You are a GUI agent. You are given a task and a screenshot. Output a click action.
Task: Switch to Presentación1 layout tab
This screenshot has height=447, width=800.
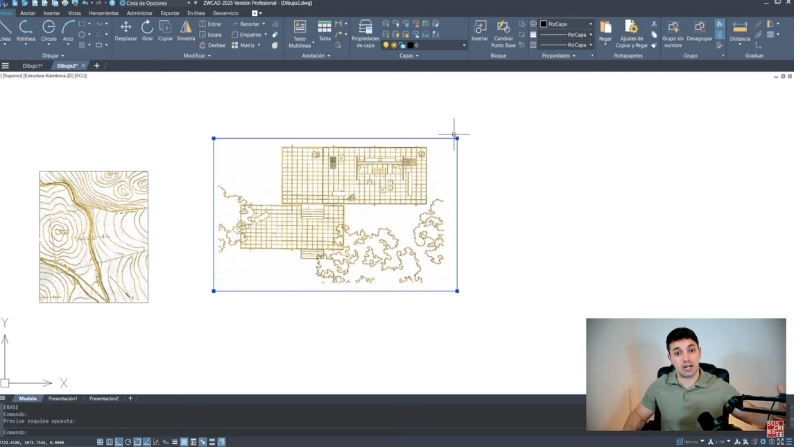62,398
